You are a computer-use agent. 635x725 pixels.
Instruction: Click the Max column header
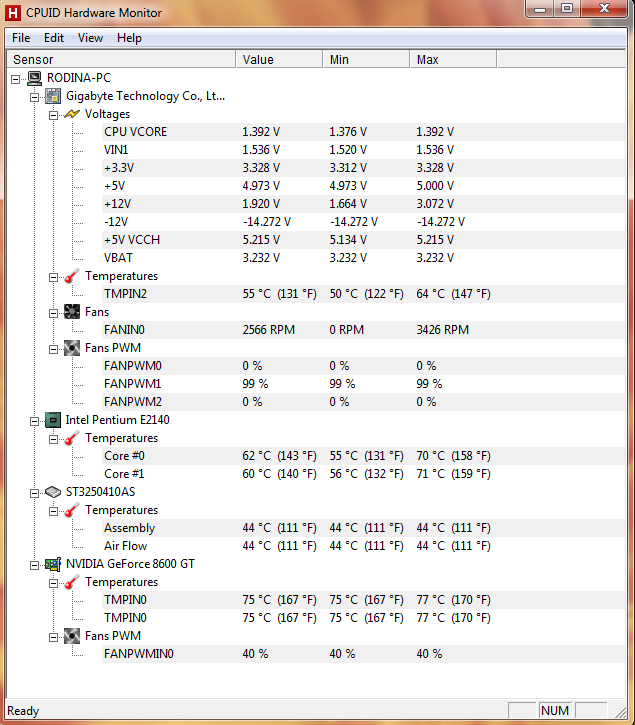click(x=453, y=60)
